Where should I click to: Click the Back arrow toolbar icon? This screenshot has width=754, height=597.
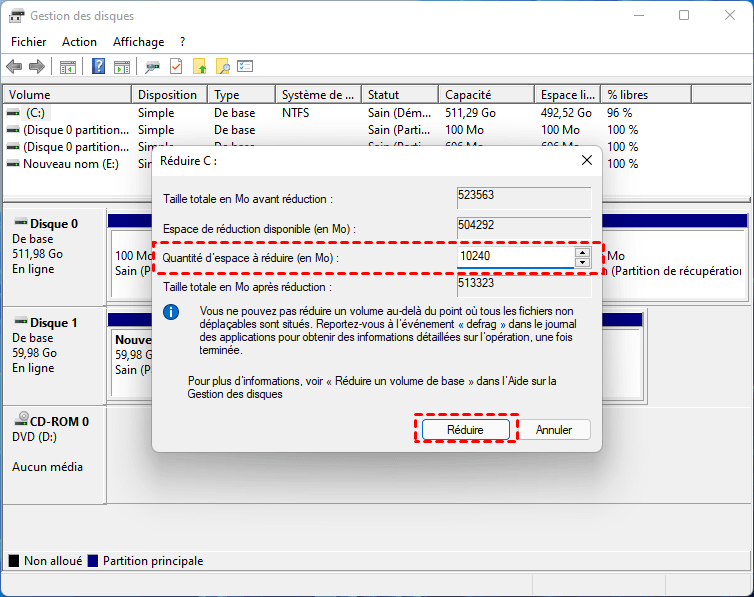[x=14, y=67]
